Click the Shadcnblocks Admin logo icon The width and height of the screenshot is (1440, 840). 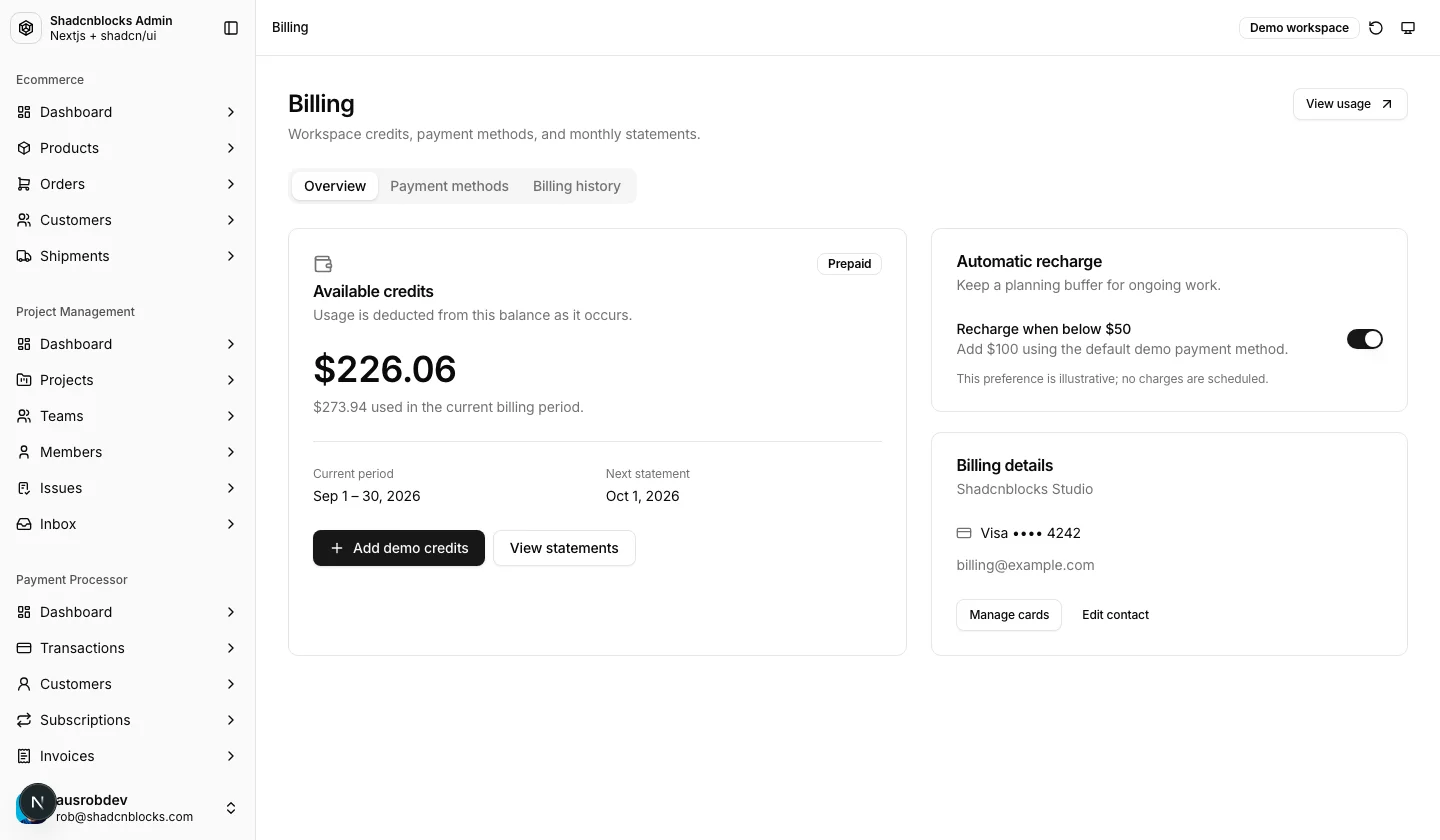point(26,28)
